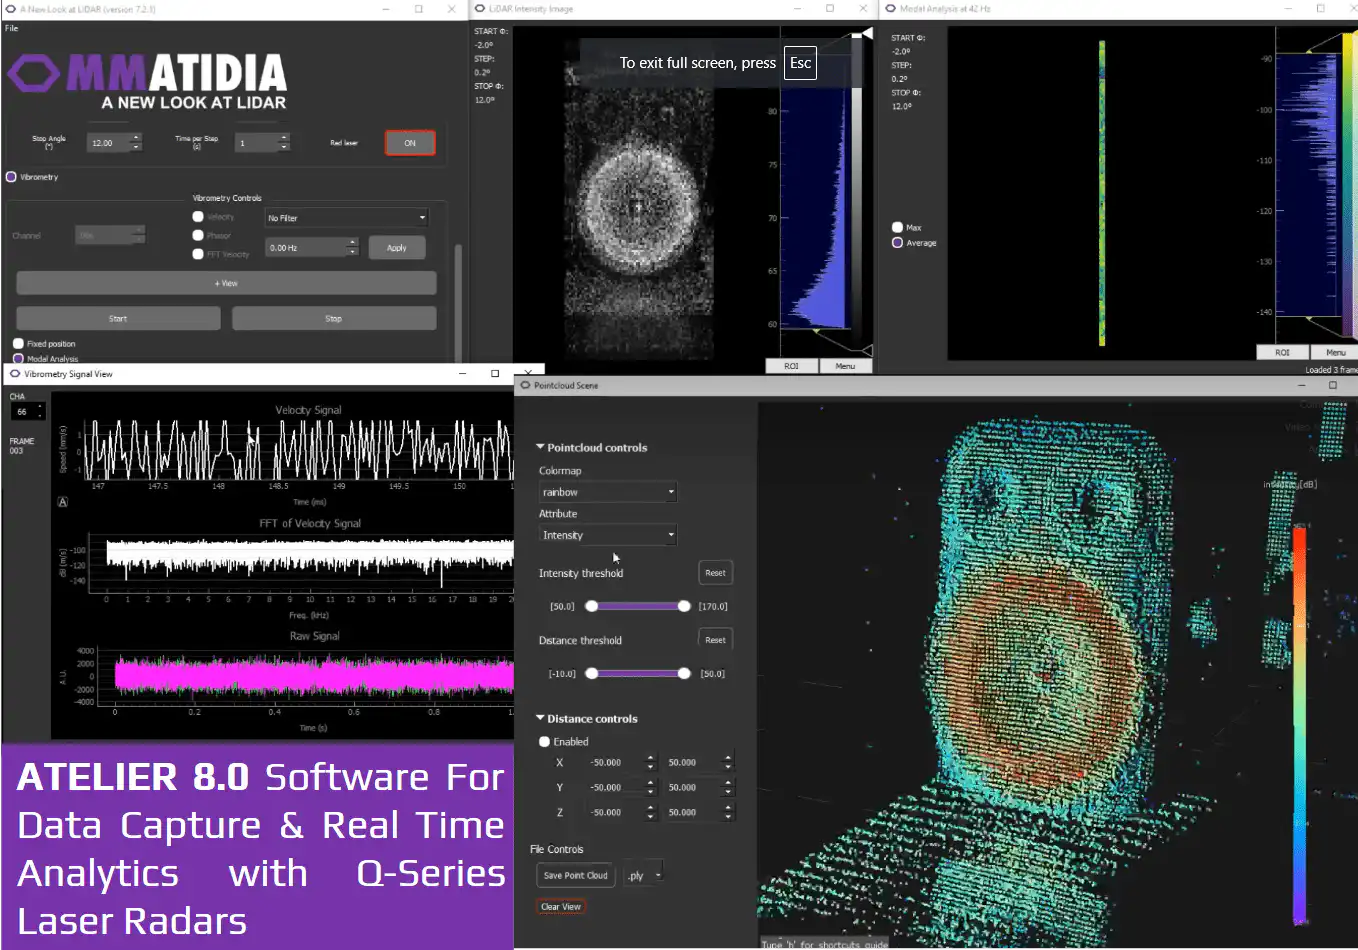Toggle the Modal Analysis option
The width and height of the screenshot is (1358, 950).
[18, 358]
